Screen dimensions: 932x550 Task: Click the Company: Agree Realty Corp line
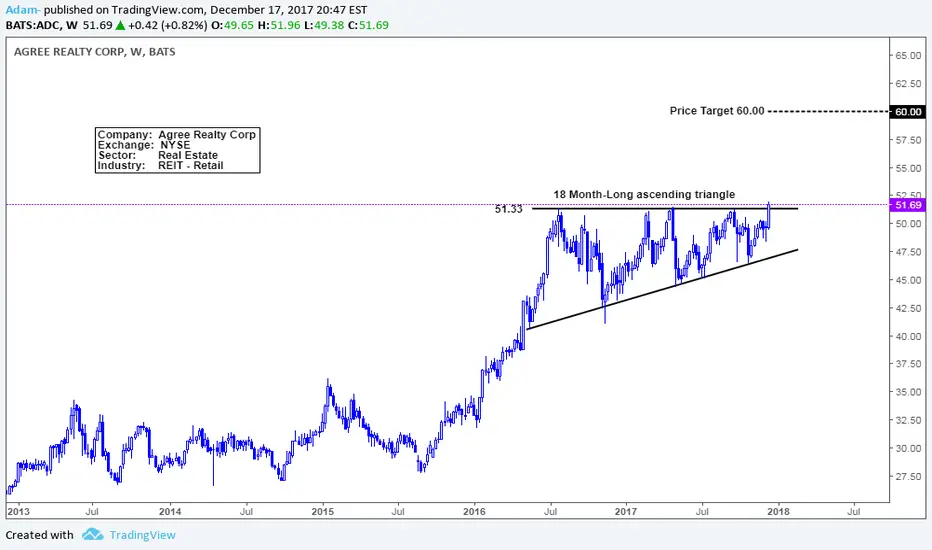(177, 134)
